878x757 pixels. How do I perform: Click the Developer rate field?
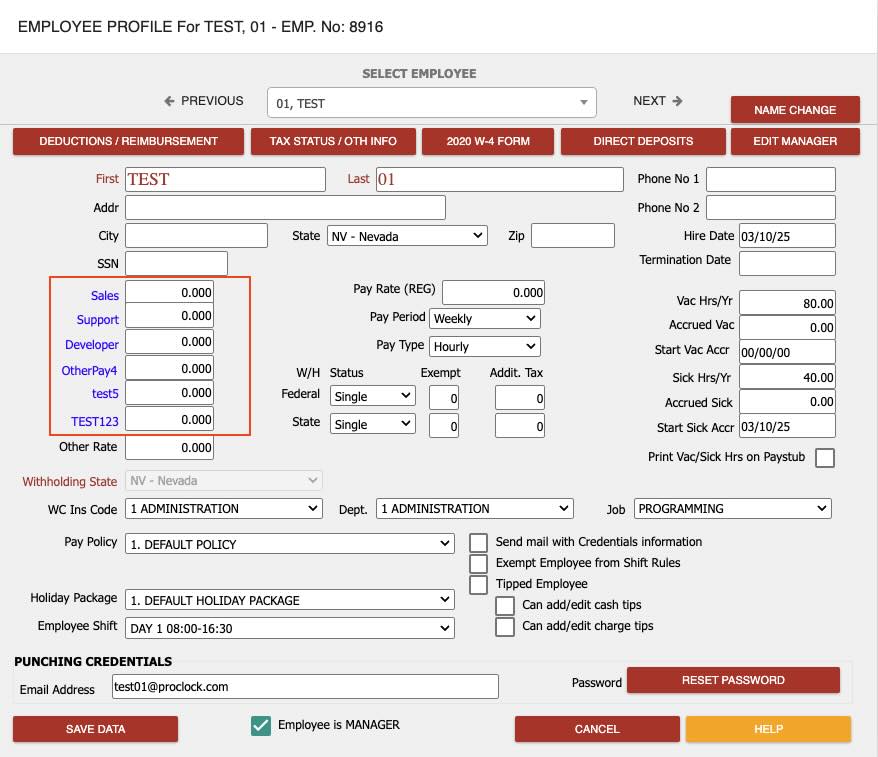point(169,342)
